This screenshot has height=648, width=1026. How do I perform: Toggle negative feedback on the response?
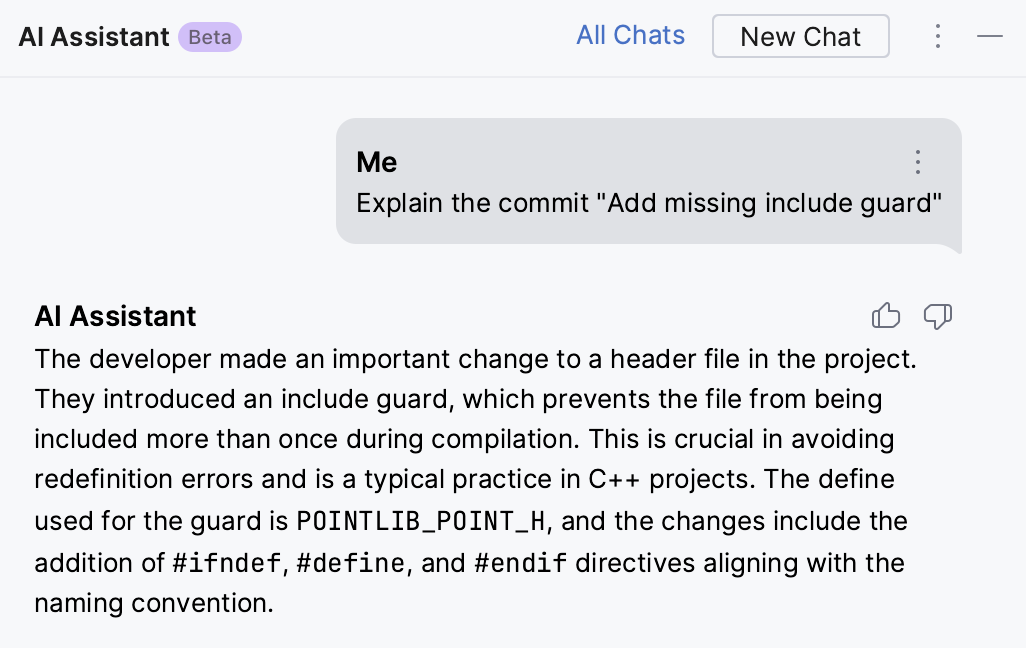click(937, 315)
